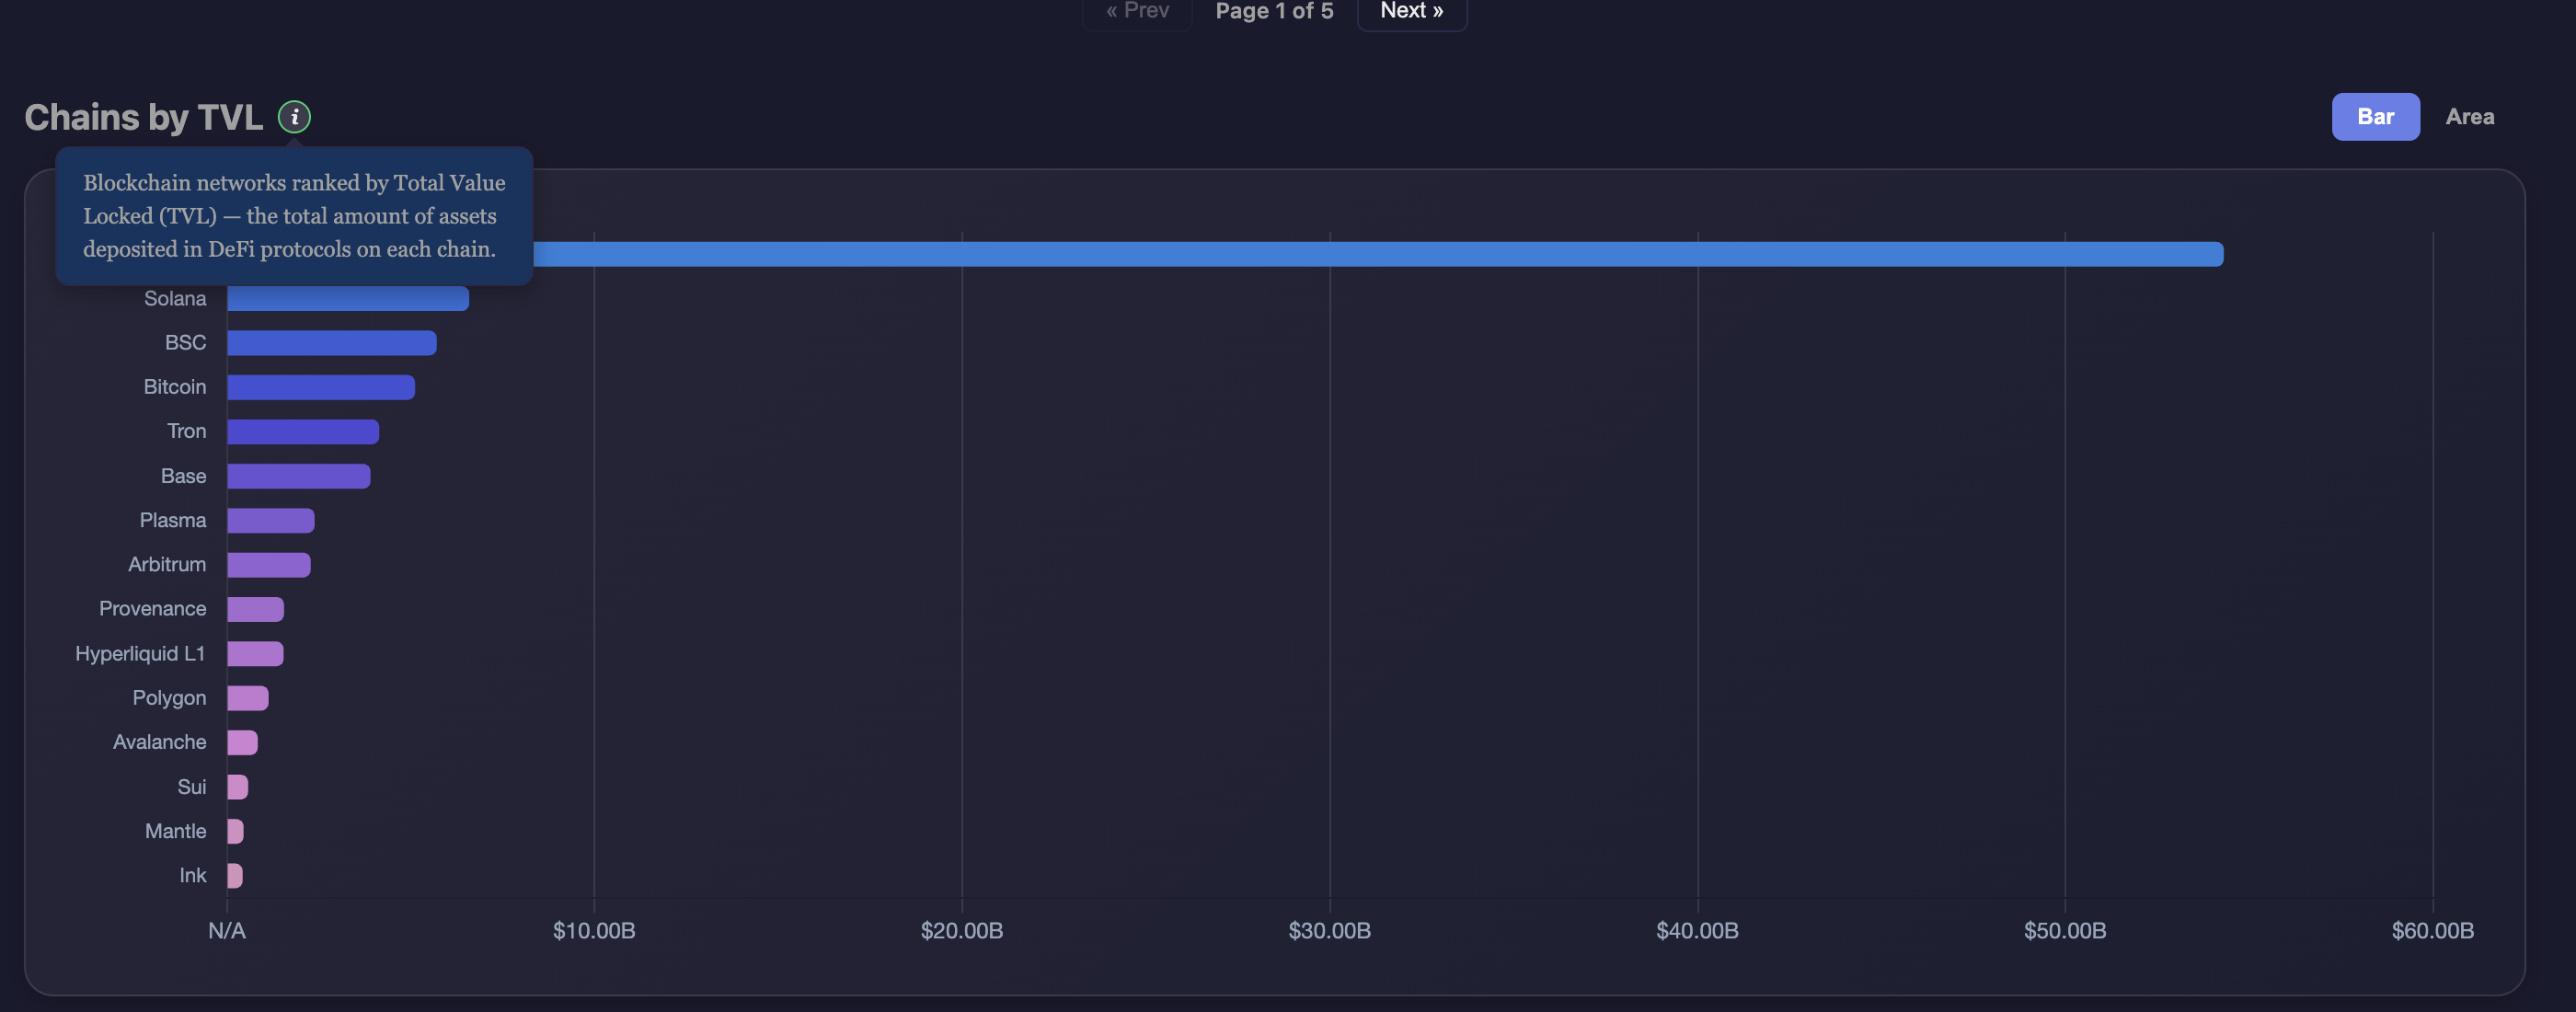Click the Base bar in the chart
The width and height of the screenshot is (2576, 1012).
[x=298, y=476]
